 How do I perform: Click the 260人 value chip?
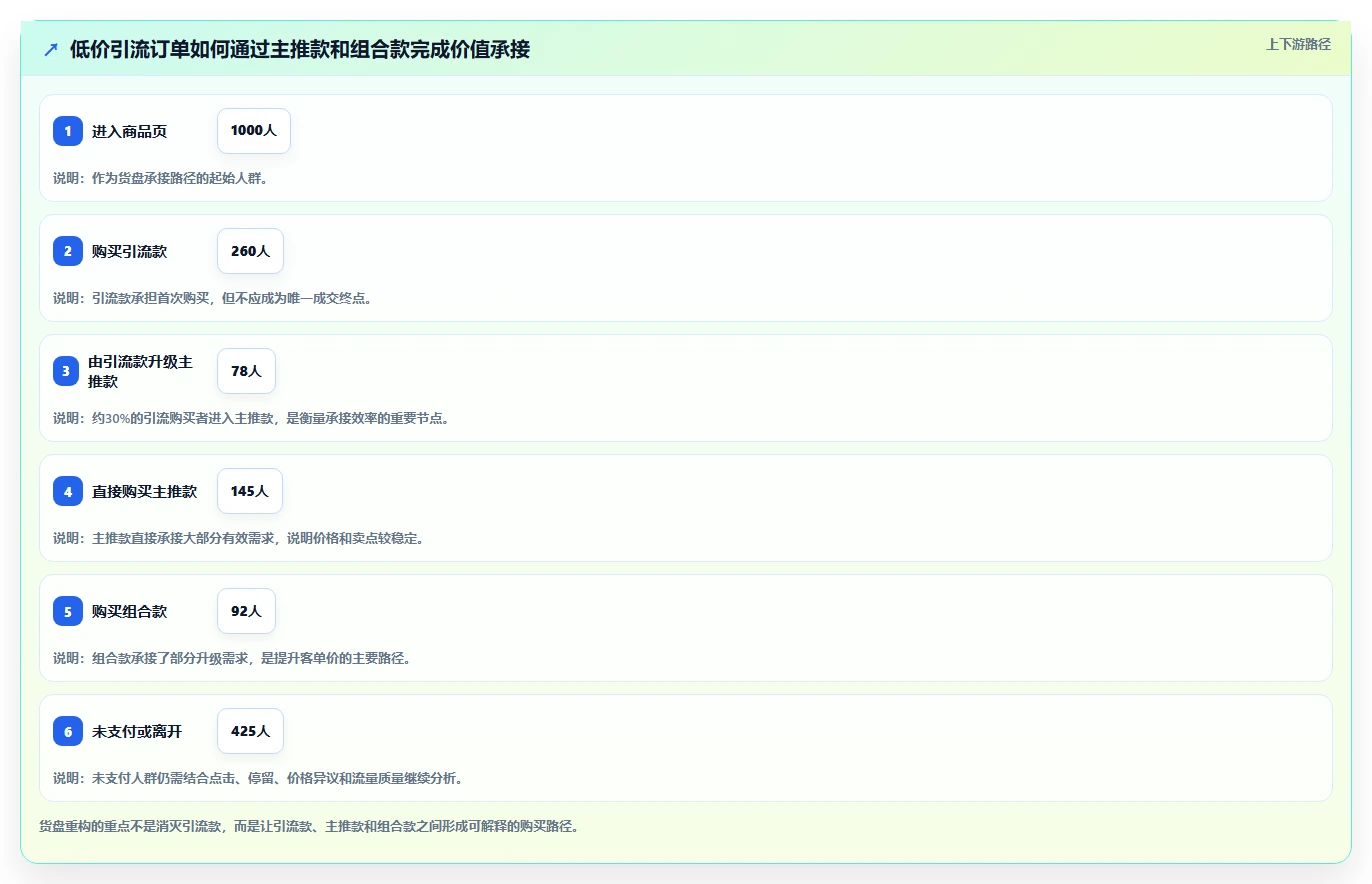point(250,251)
